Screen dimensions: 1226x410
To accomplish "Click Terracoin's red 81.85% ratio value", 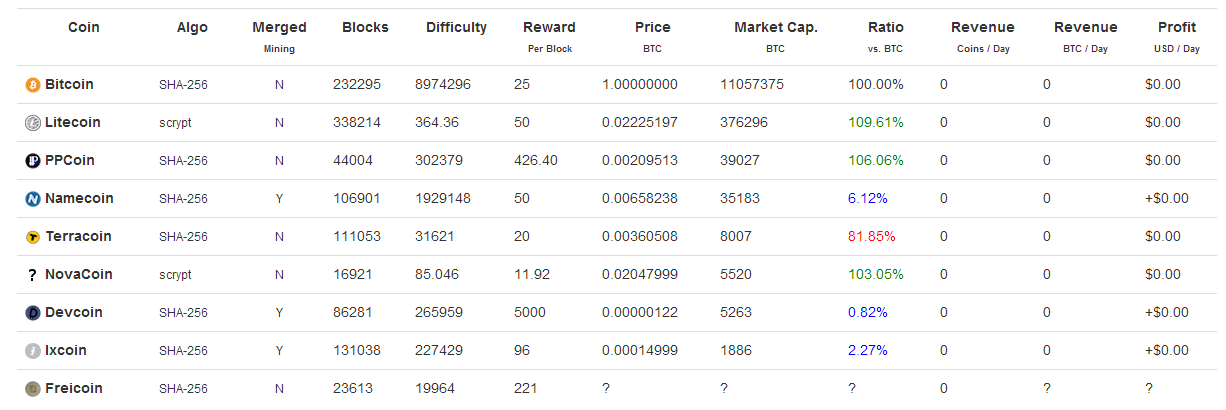I will [872, 237].
